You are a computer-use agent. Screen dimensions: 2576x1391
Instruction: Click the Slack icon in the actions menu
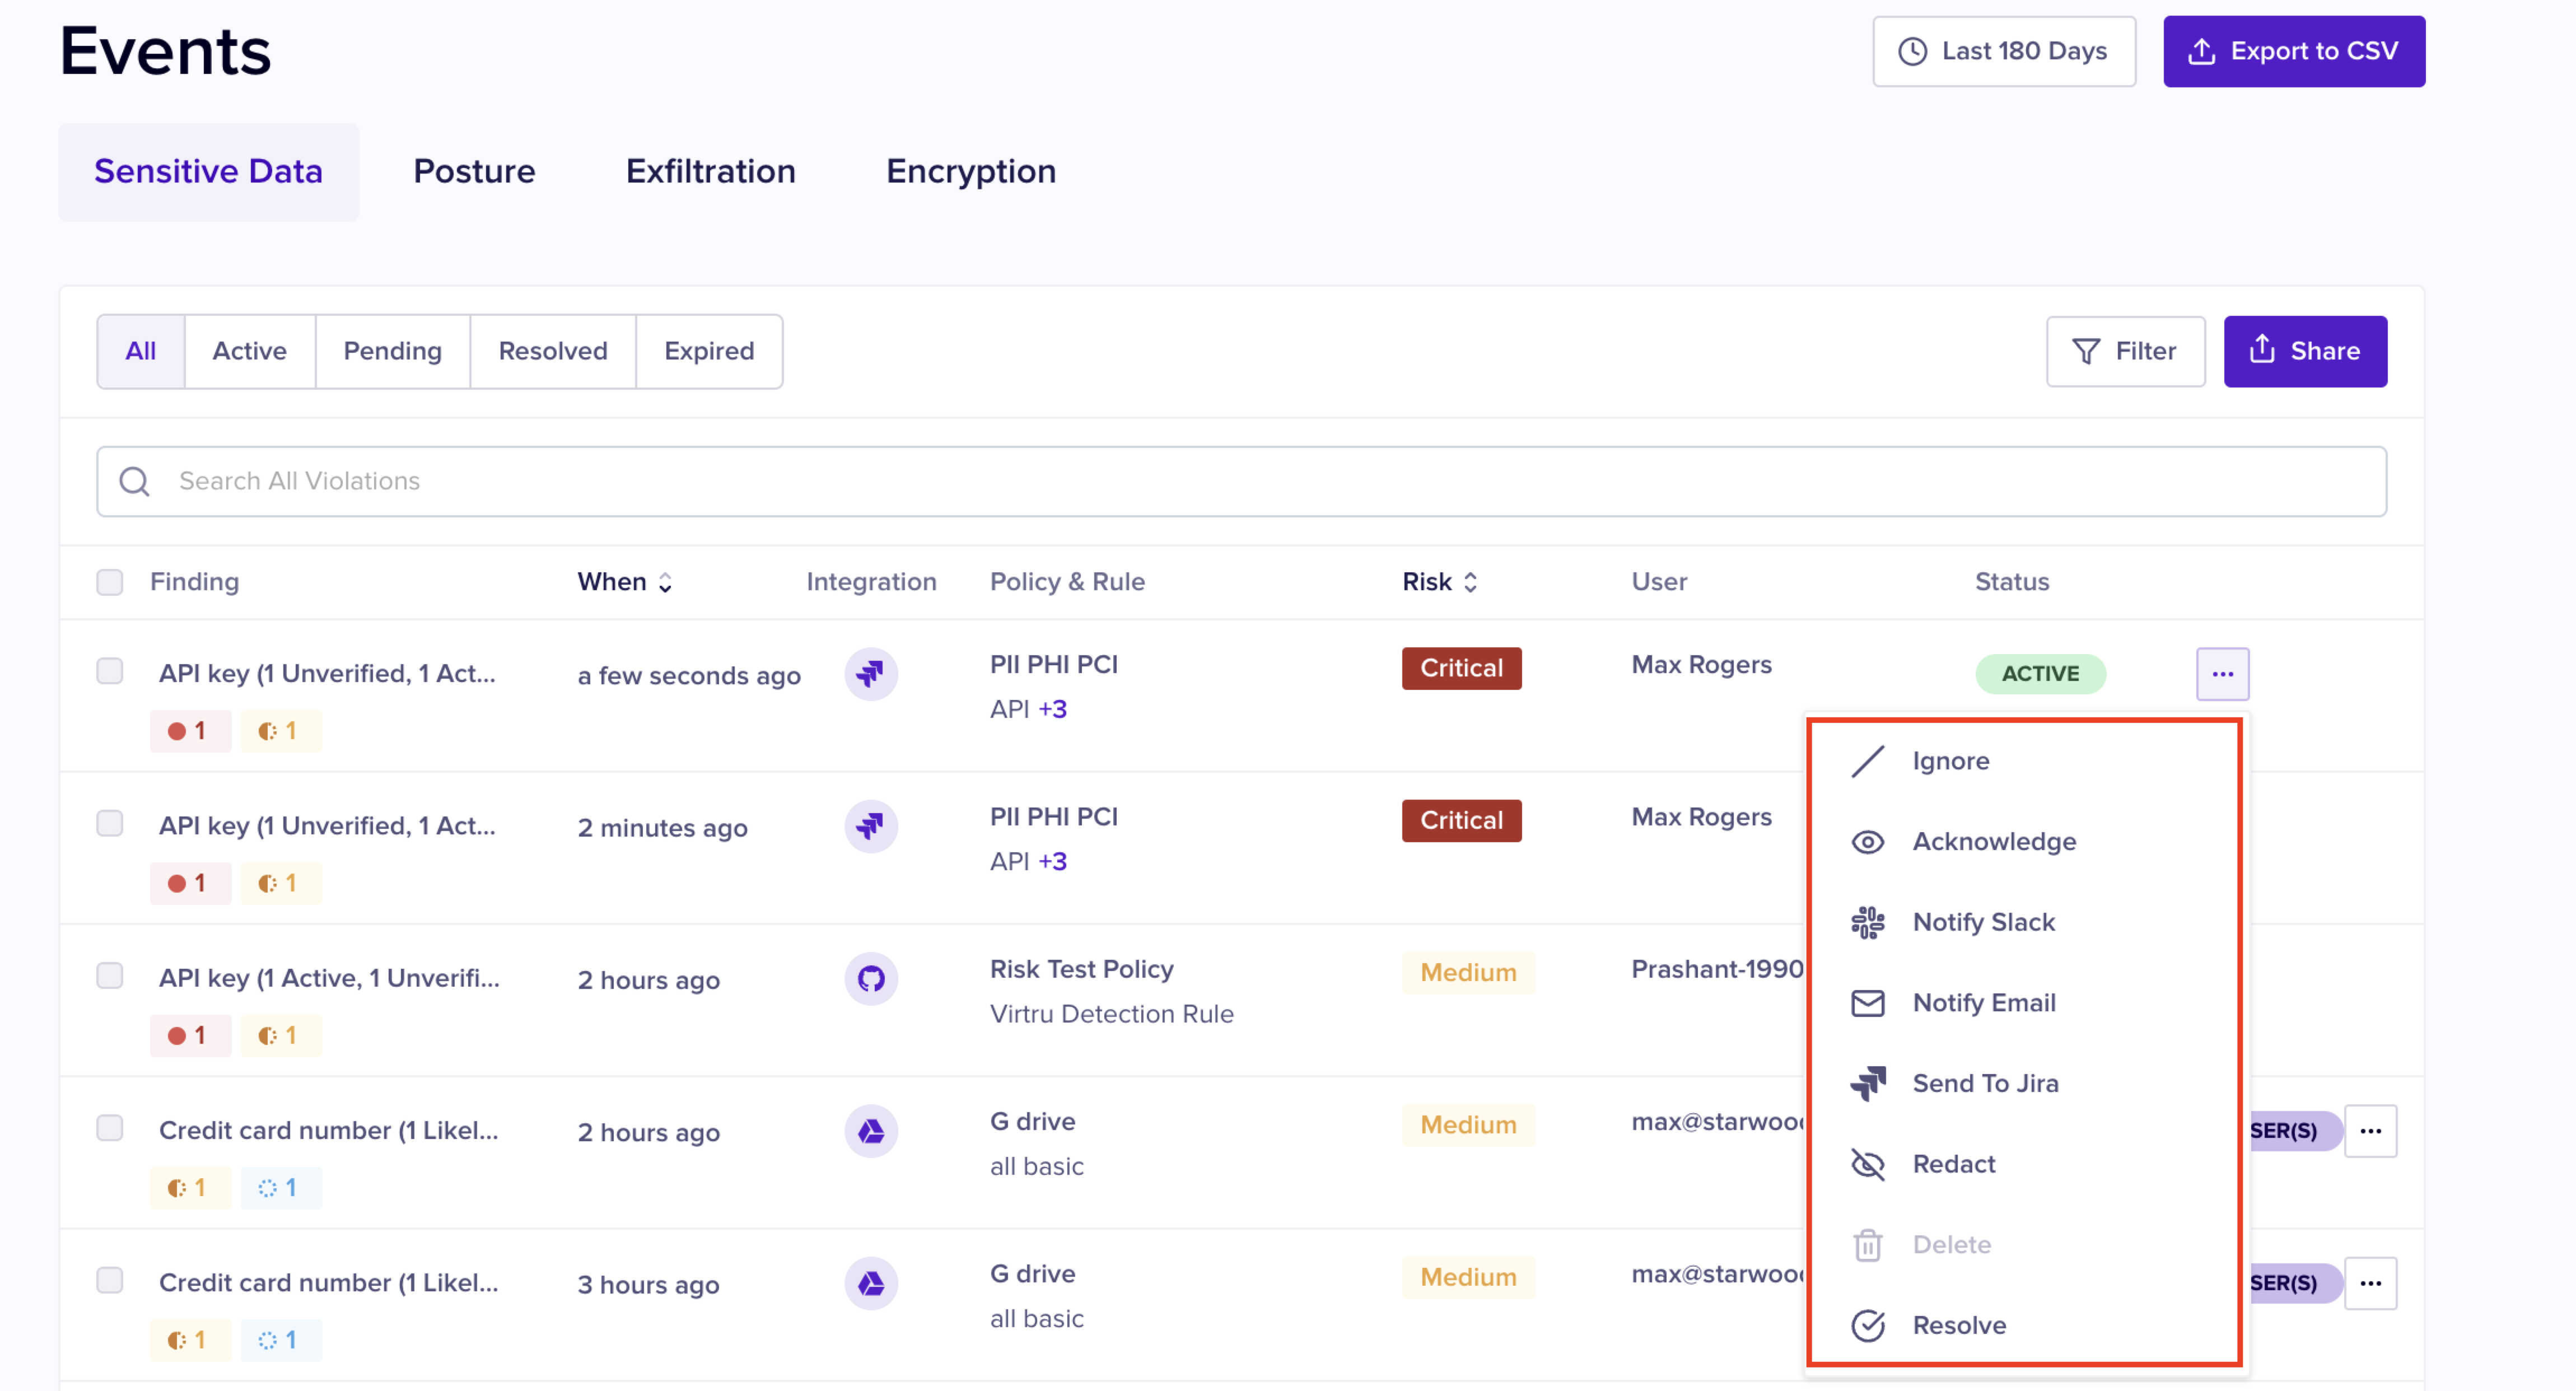click(1867, 922)
